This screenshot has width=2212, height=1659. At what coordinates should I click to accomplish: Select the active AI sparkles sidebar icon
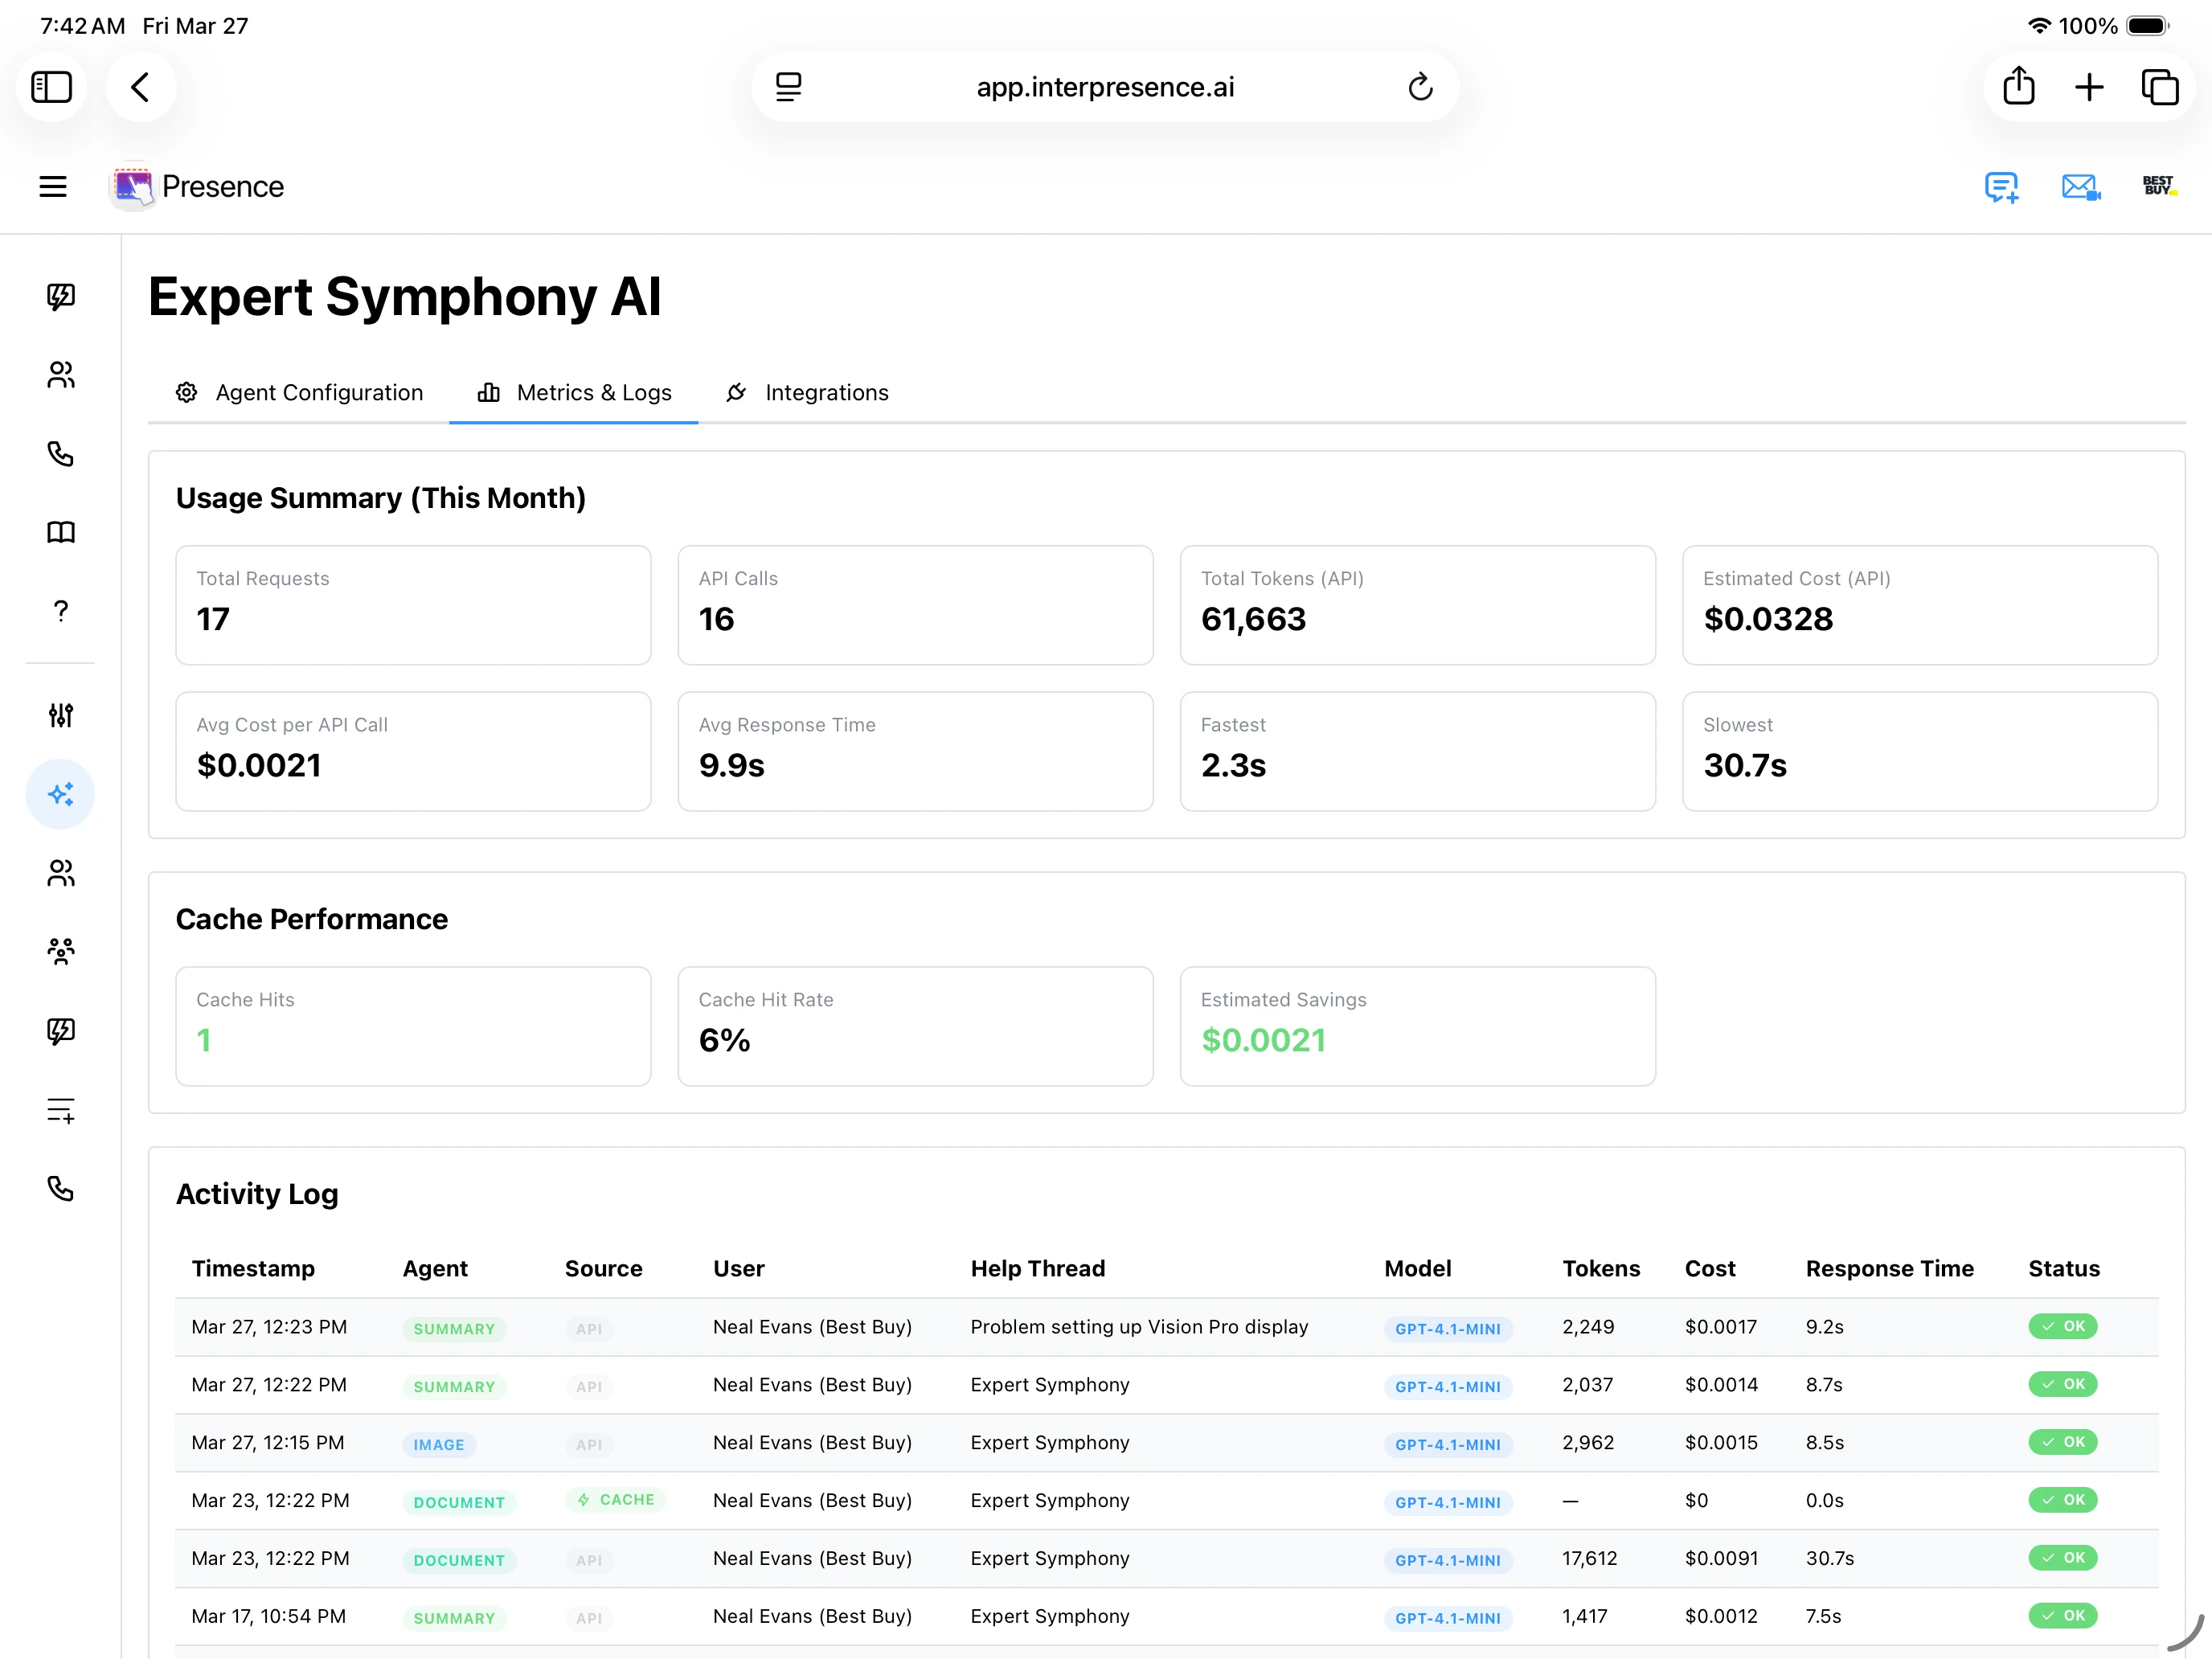point(60,793)
